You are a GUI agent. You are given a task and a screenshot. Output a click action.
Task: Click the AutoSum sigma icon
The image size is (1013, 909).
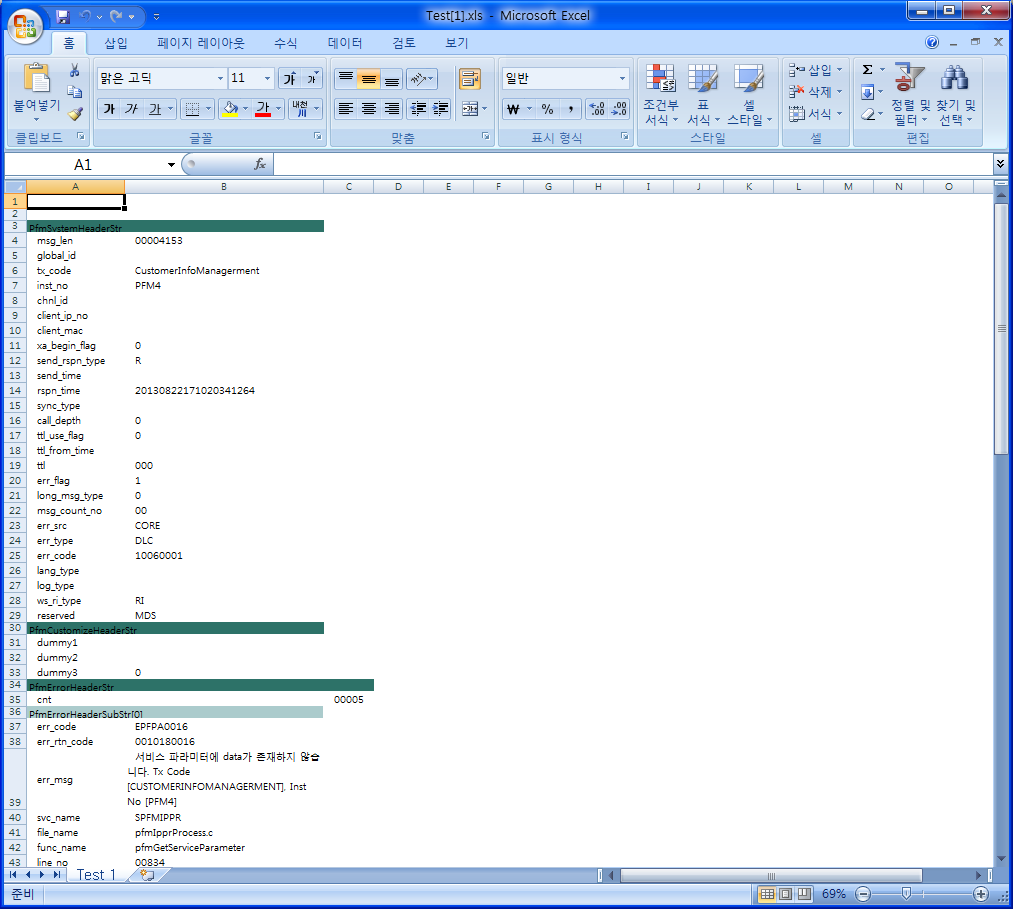point(867,70)
